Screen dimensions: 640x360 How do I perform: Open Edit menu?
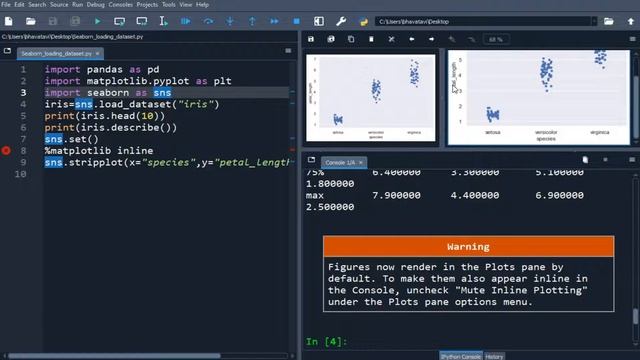19,4
